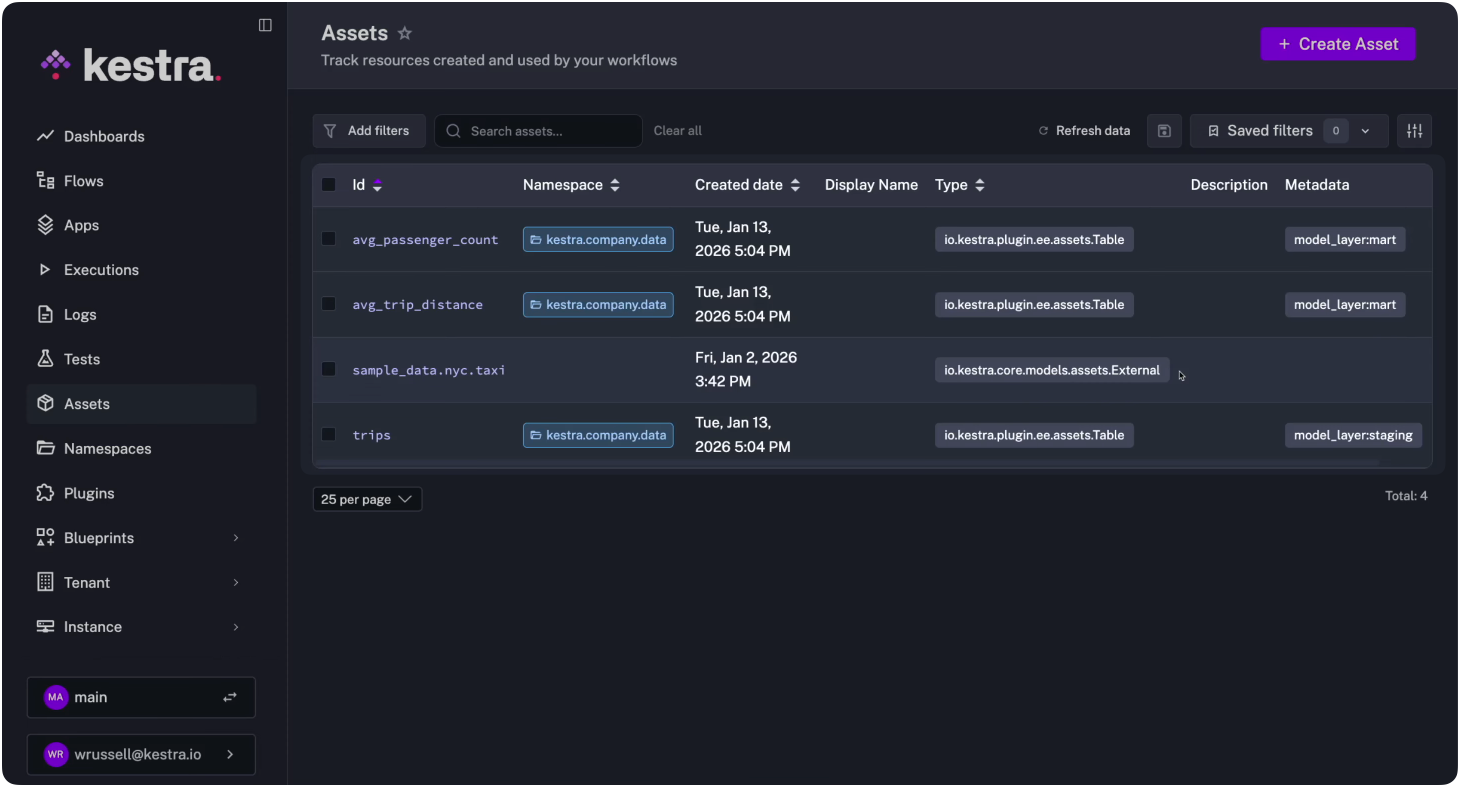The width and height of the screenshot is (1460, 787).
Task: Expand the Blueprints sidebar submenu
Action: click(236, 538)
